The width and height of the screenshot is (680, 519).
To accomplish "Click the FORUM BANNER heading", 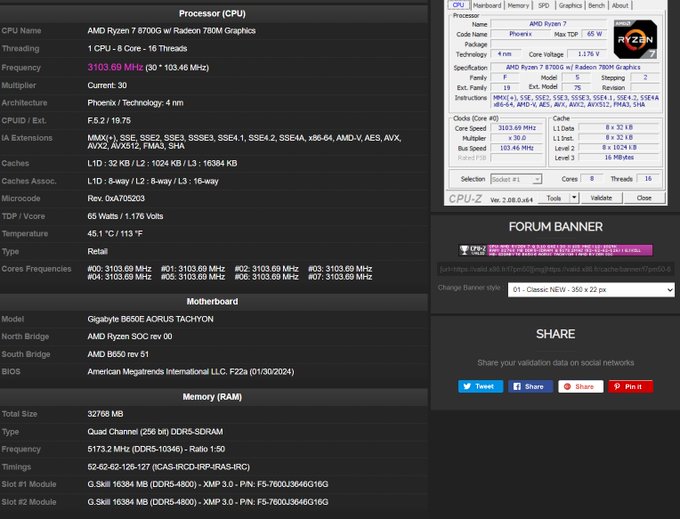I will [556, 227].
